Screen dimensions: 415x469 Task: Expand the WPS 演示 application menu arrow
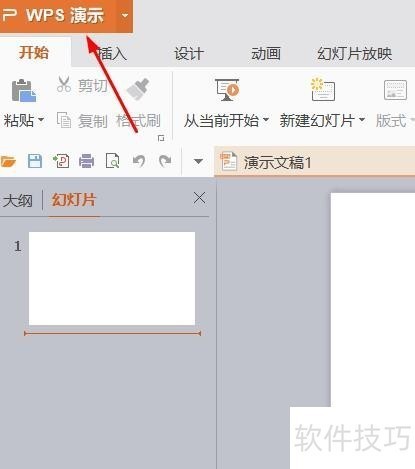(125, 15)
